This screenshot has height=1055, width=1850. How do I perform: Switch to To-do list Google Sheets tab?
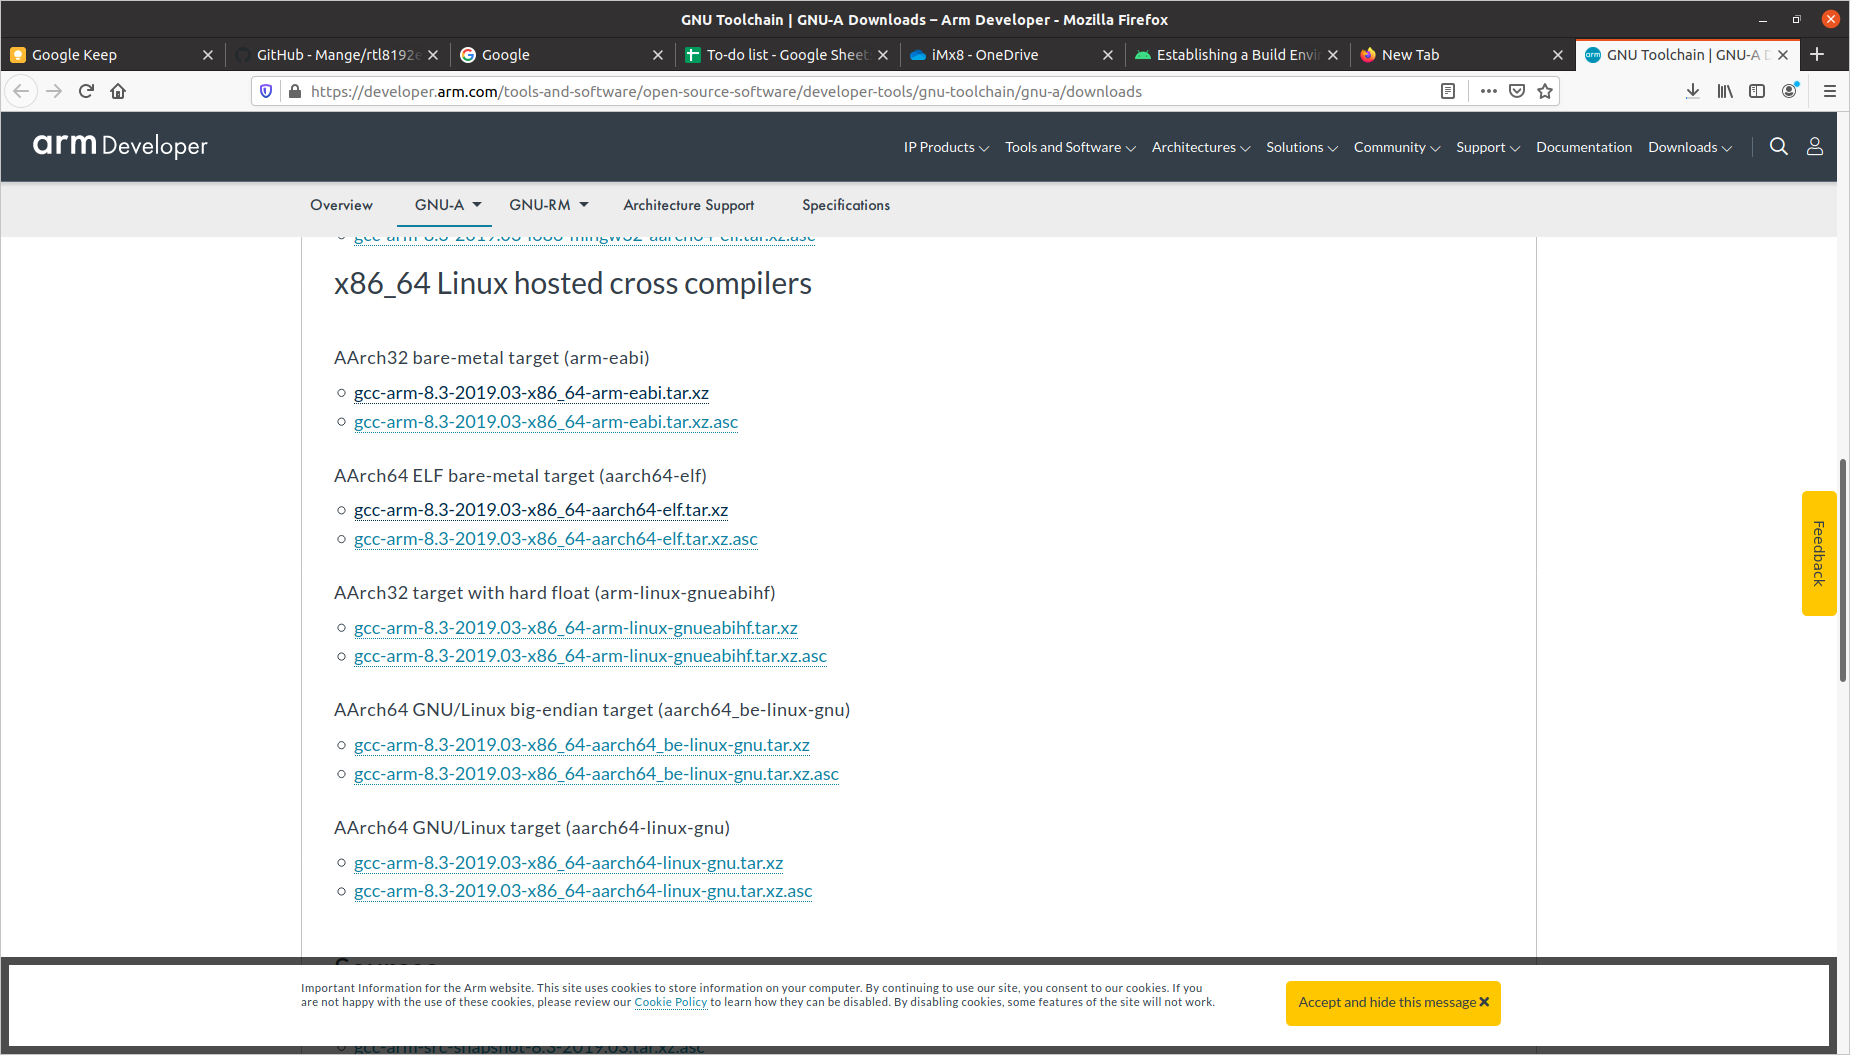pos(787,55)
